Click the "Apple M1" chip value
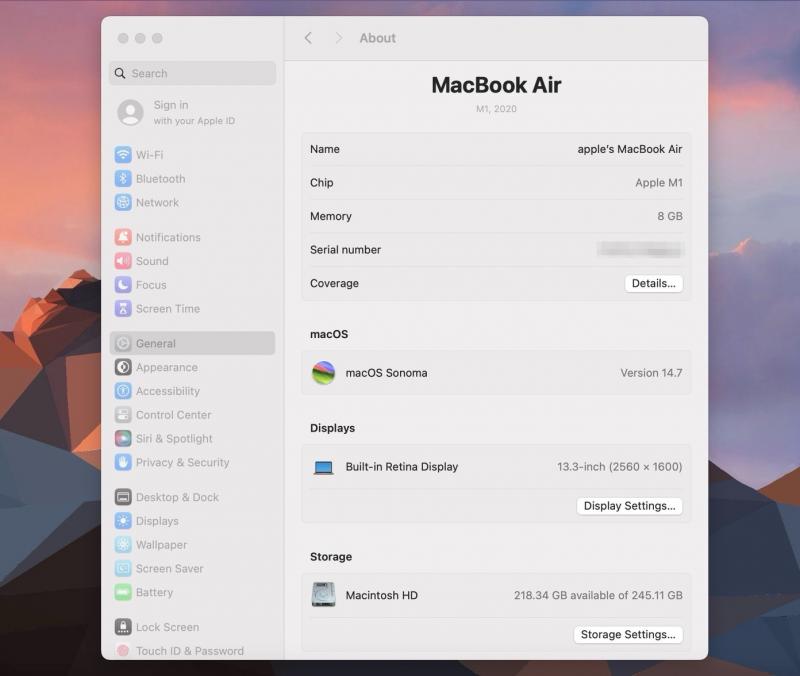 (x=659, y=183)
